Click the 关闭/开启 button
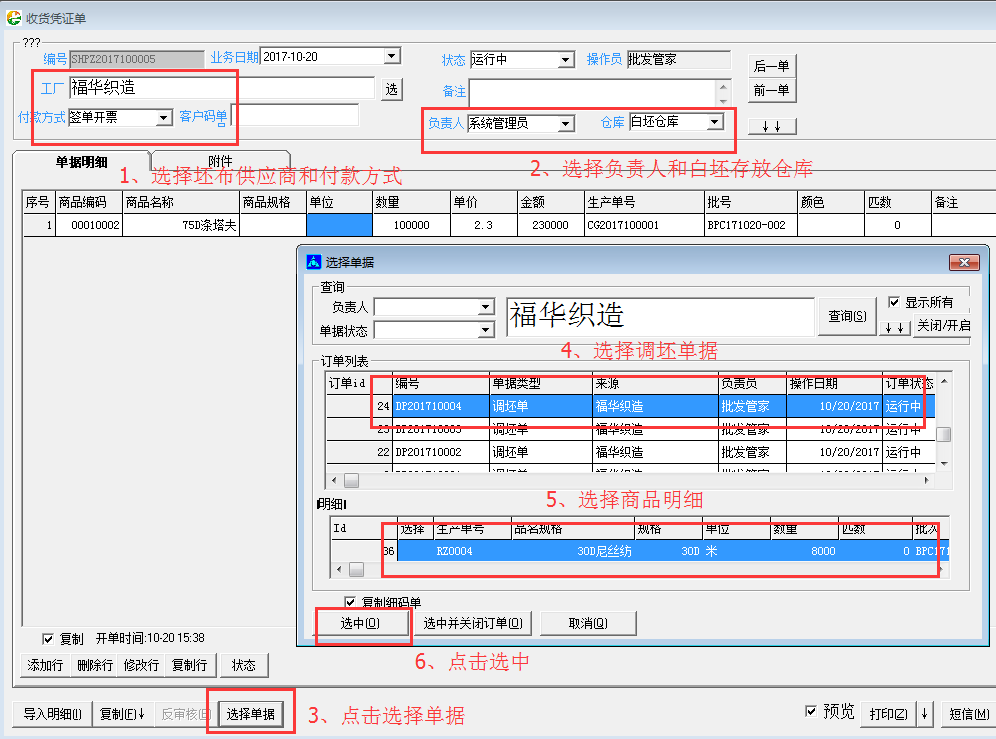This screenshot has width=996, height=739. [x=943, y=325]
